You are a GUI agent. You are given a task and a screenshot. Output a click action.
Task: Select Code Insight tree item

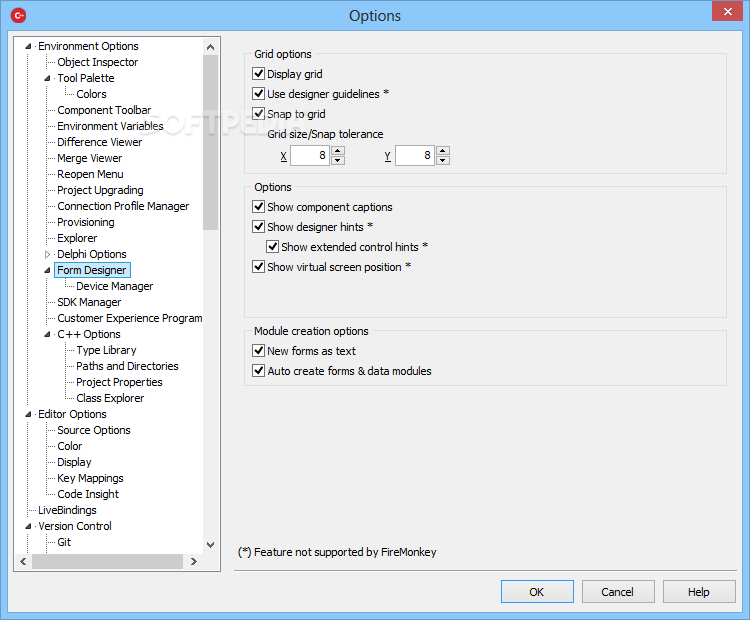click(88, 494)
